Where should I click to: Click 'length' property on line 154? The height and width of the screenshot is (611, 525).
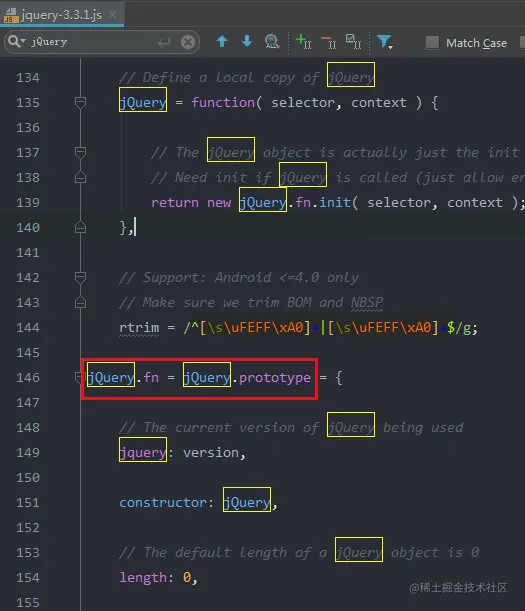click(143, 577)
